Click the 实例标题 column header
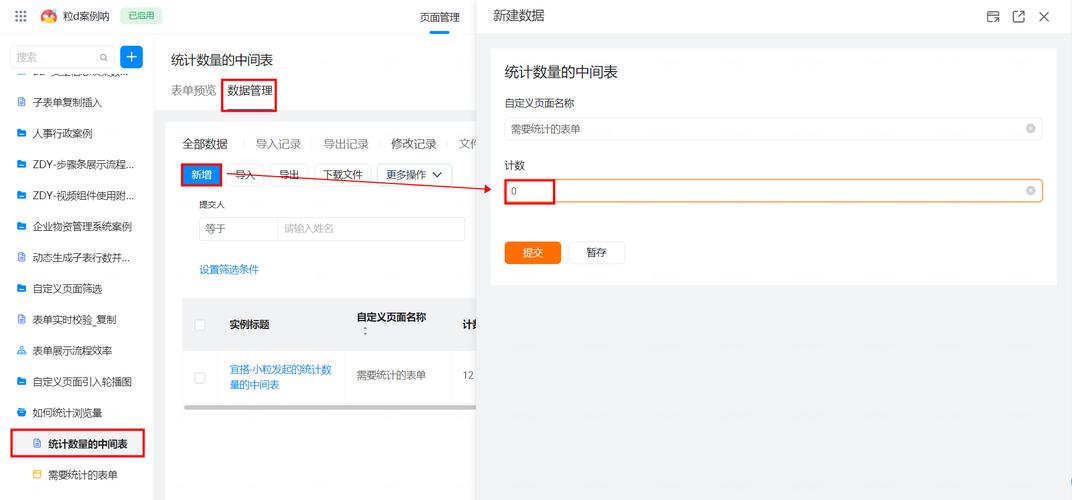1072x500 pixels. point(249,325)
